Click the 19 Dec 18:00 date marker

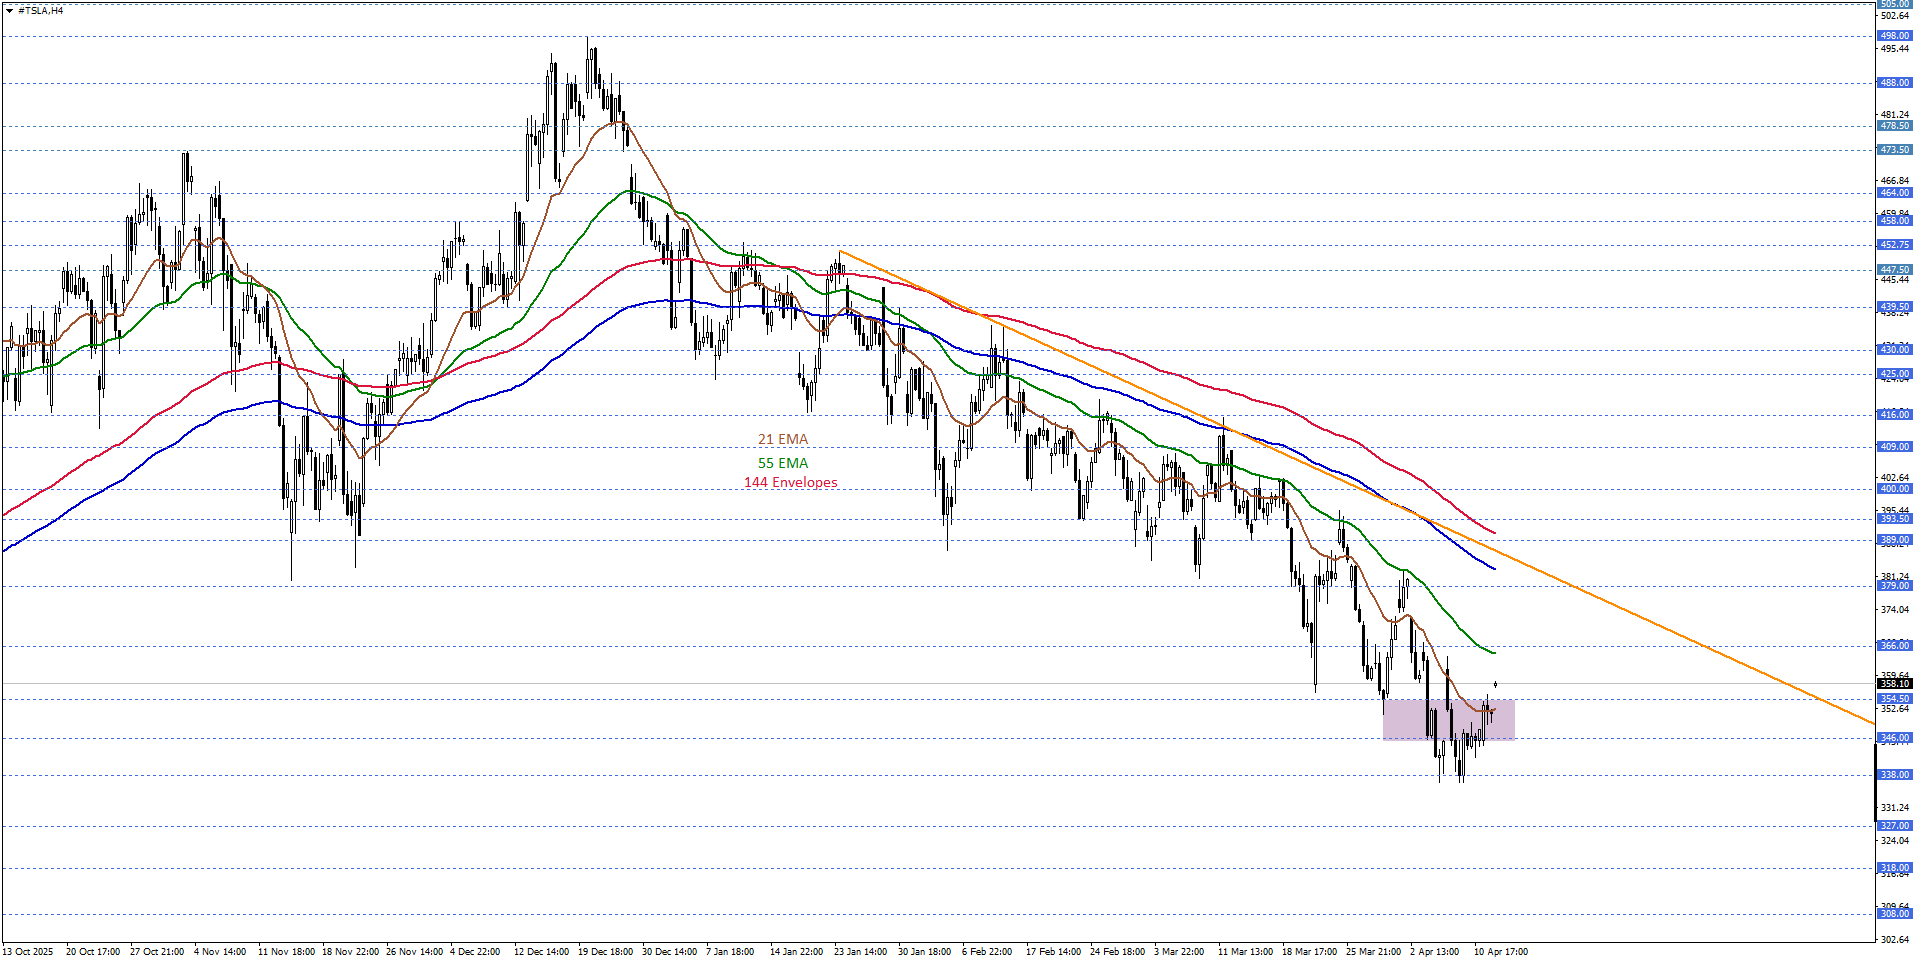pos(605,952)
